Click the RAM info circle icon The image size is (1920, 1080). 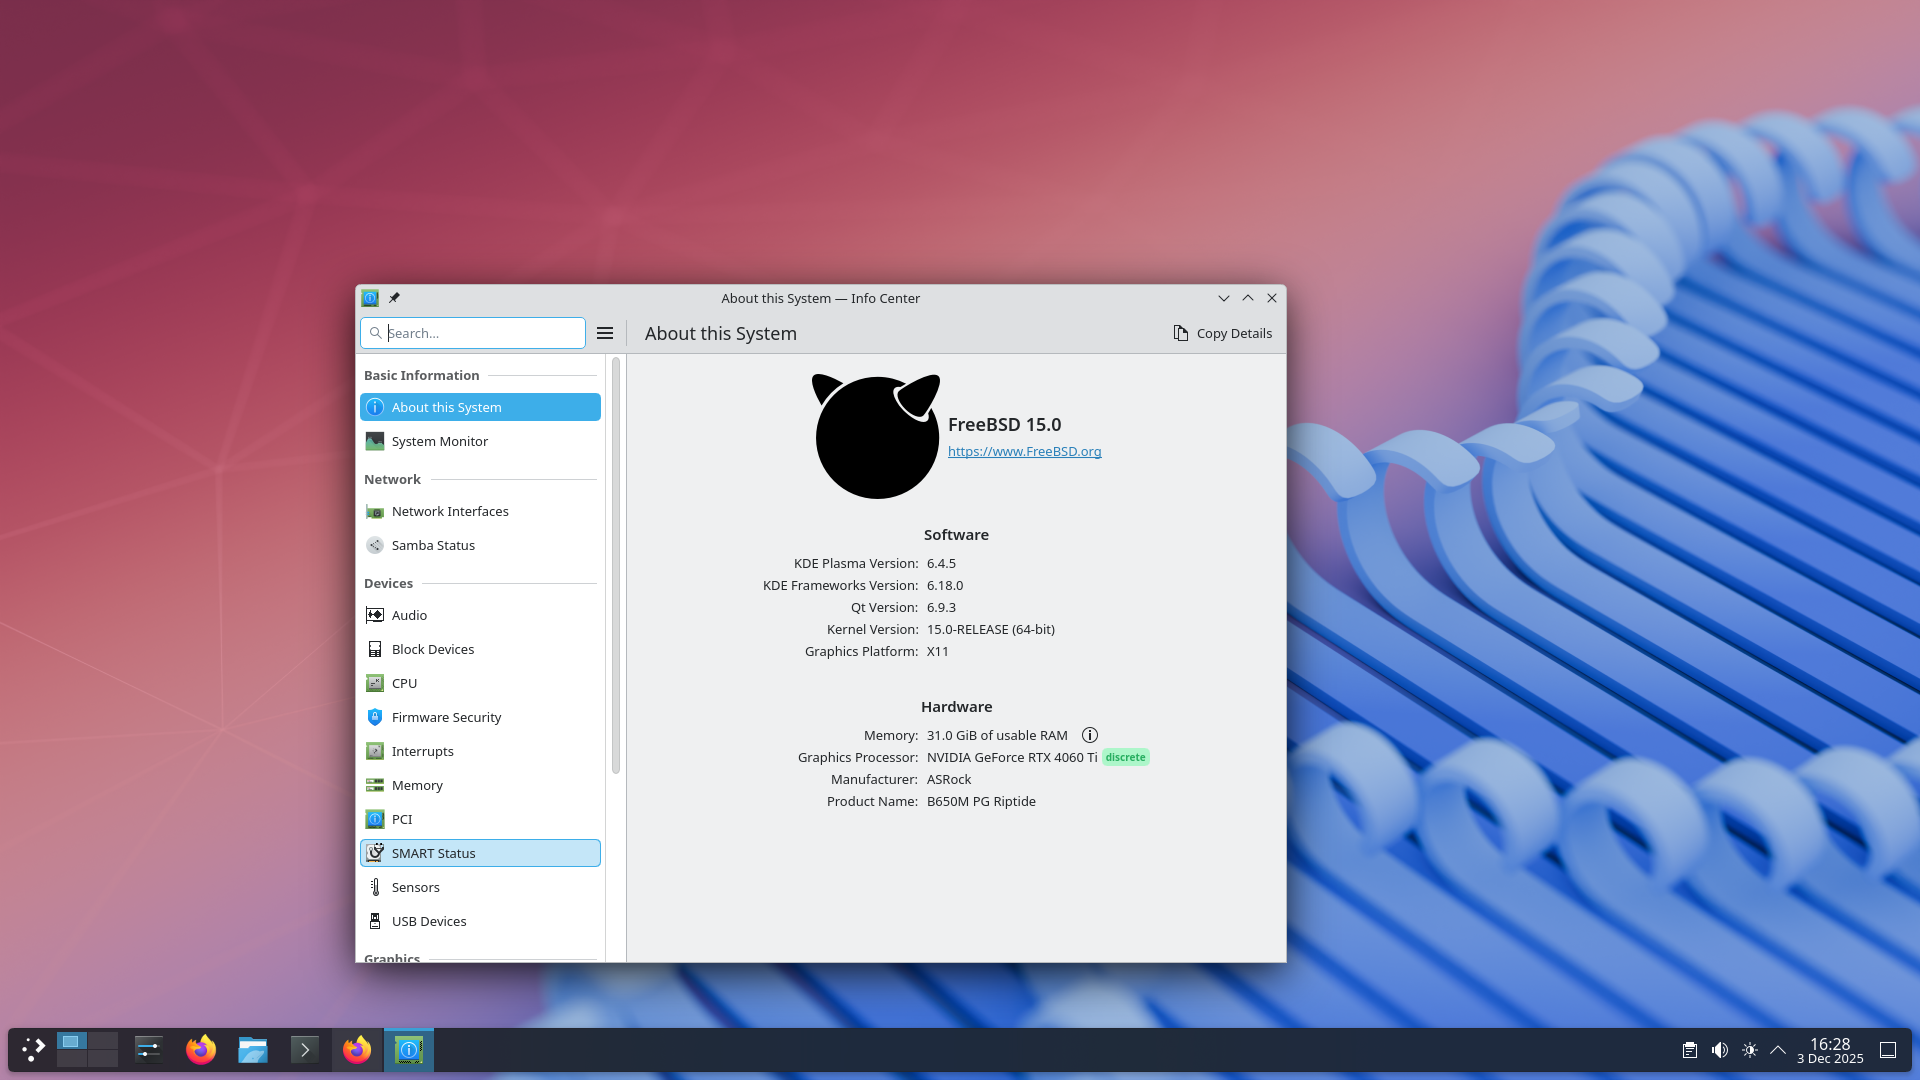1090,735
